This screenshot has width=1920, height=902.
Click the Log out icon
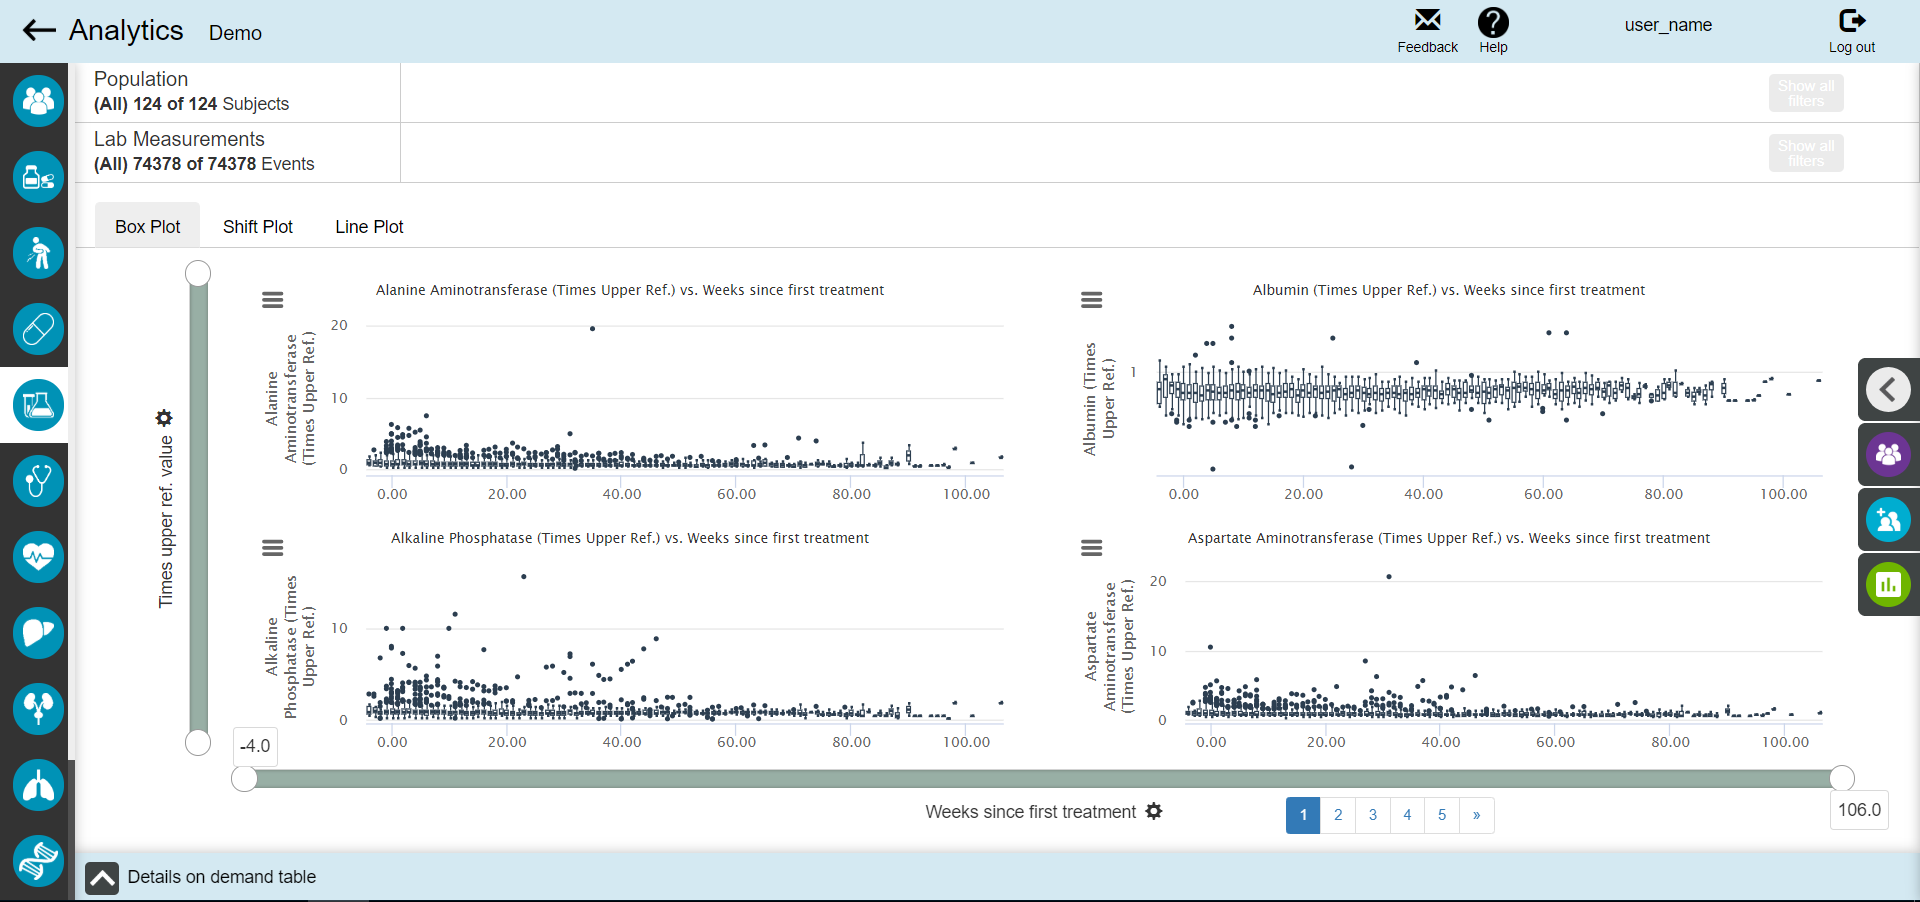click(1852, 20)
